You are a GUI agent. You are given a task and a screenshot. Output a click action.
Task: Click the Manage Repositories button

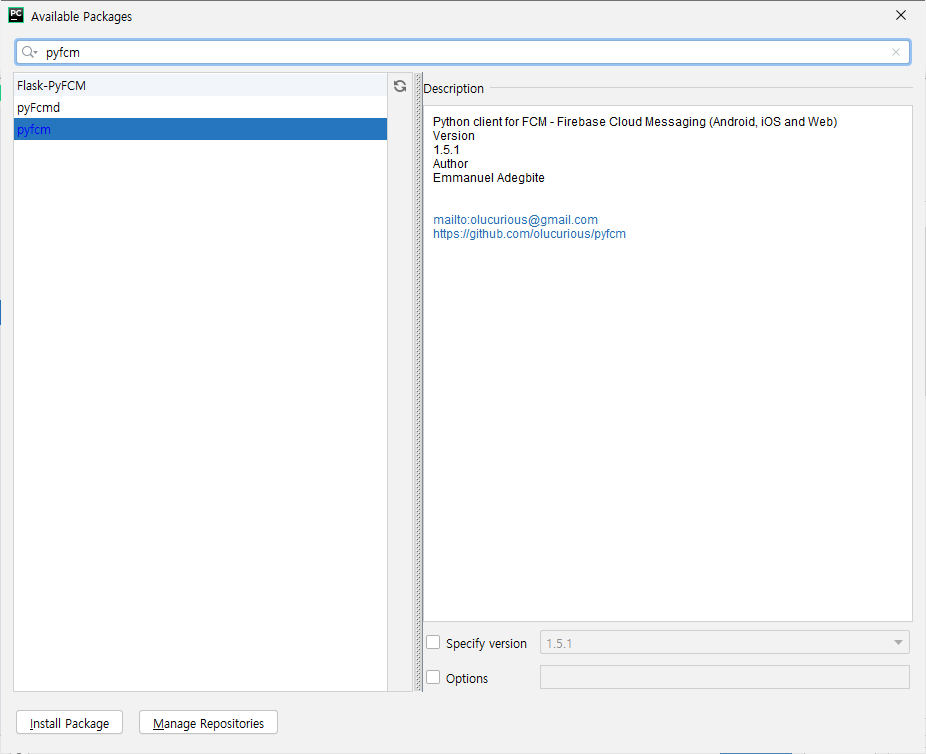click(x=208, y=723)
